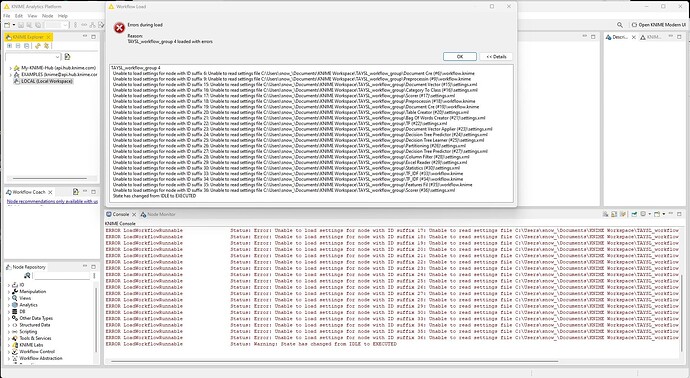Open the View menu
Image resolution: width=690 pixels, height=378 pixels.
pyautogui.click(x=33, y=16)
